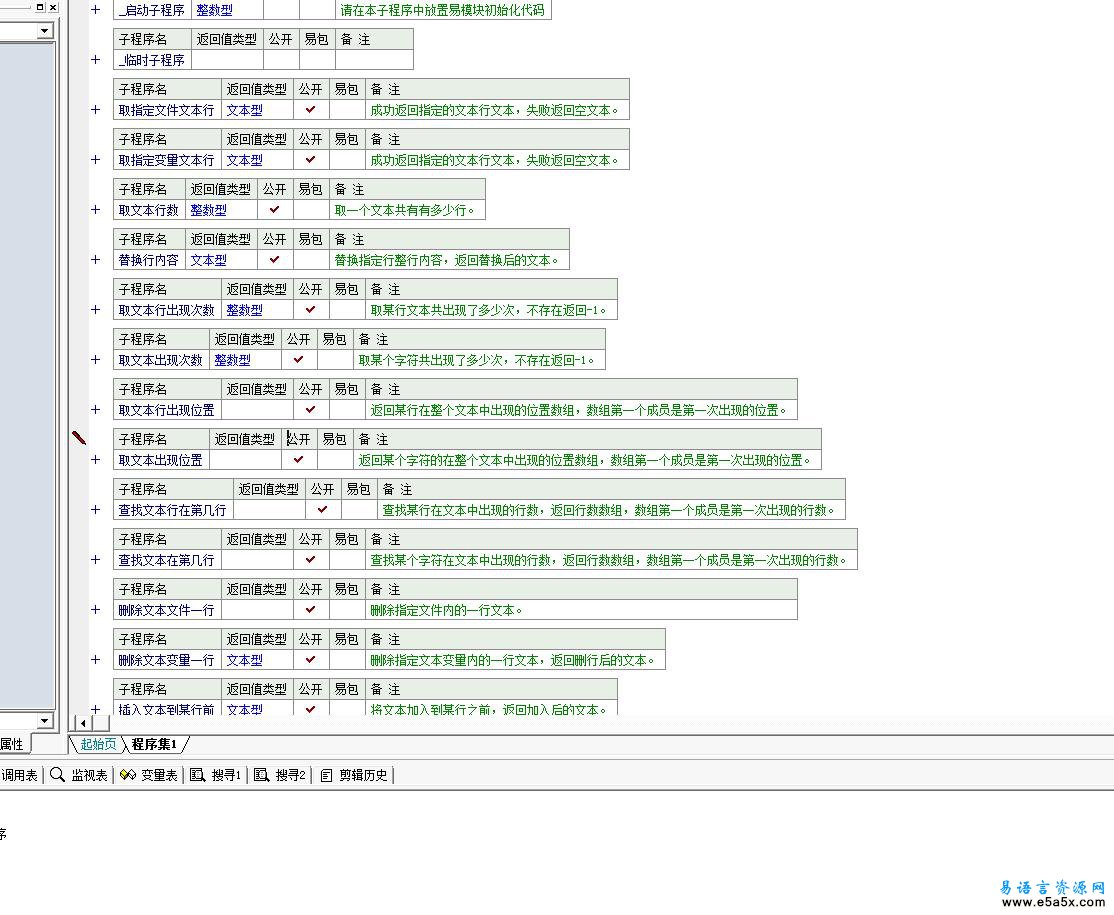
Task: Expand the 删除文本文件一行 subroutine
Action: tap(95, 610)
